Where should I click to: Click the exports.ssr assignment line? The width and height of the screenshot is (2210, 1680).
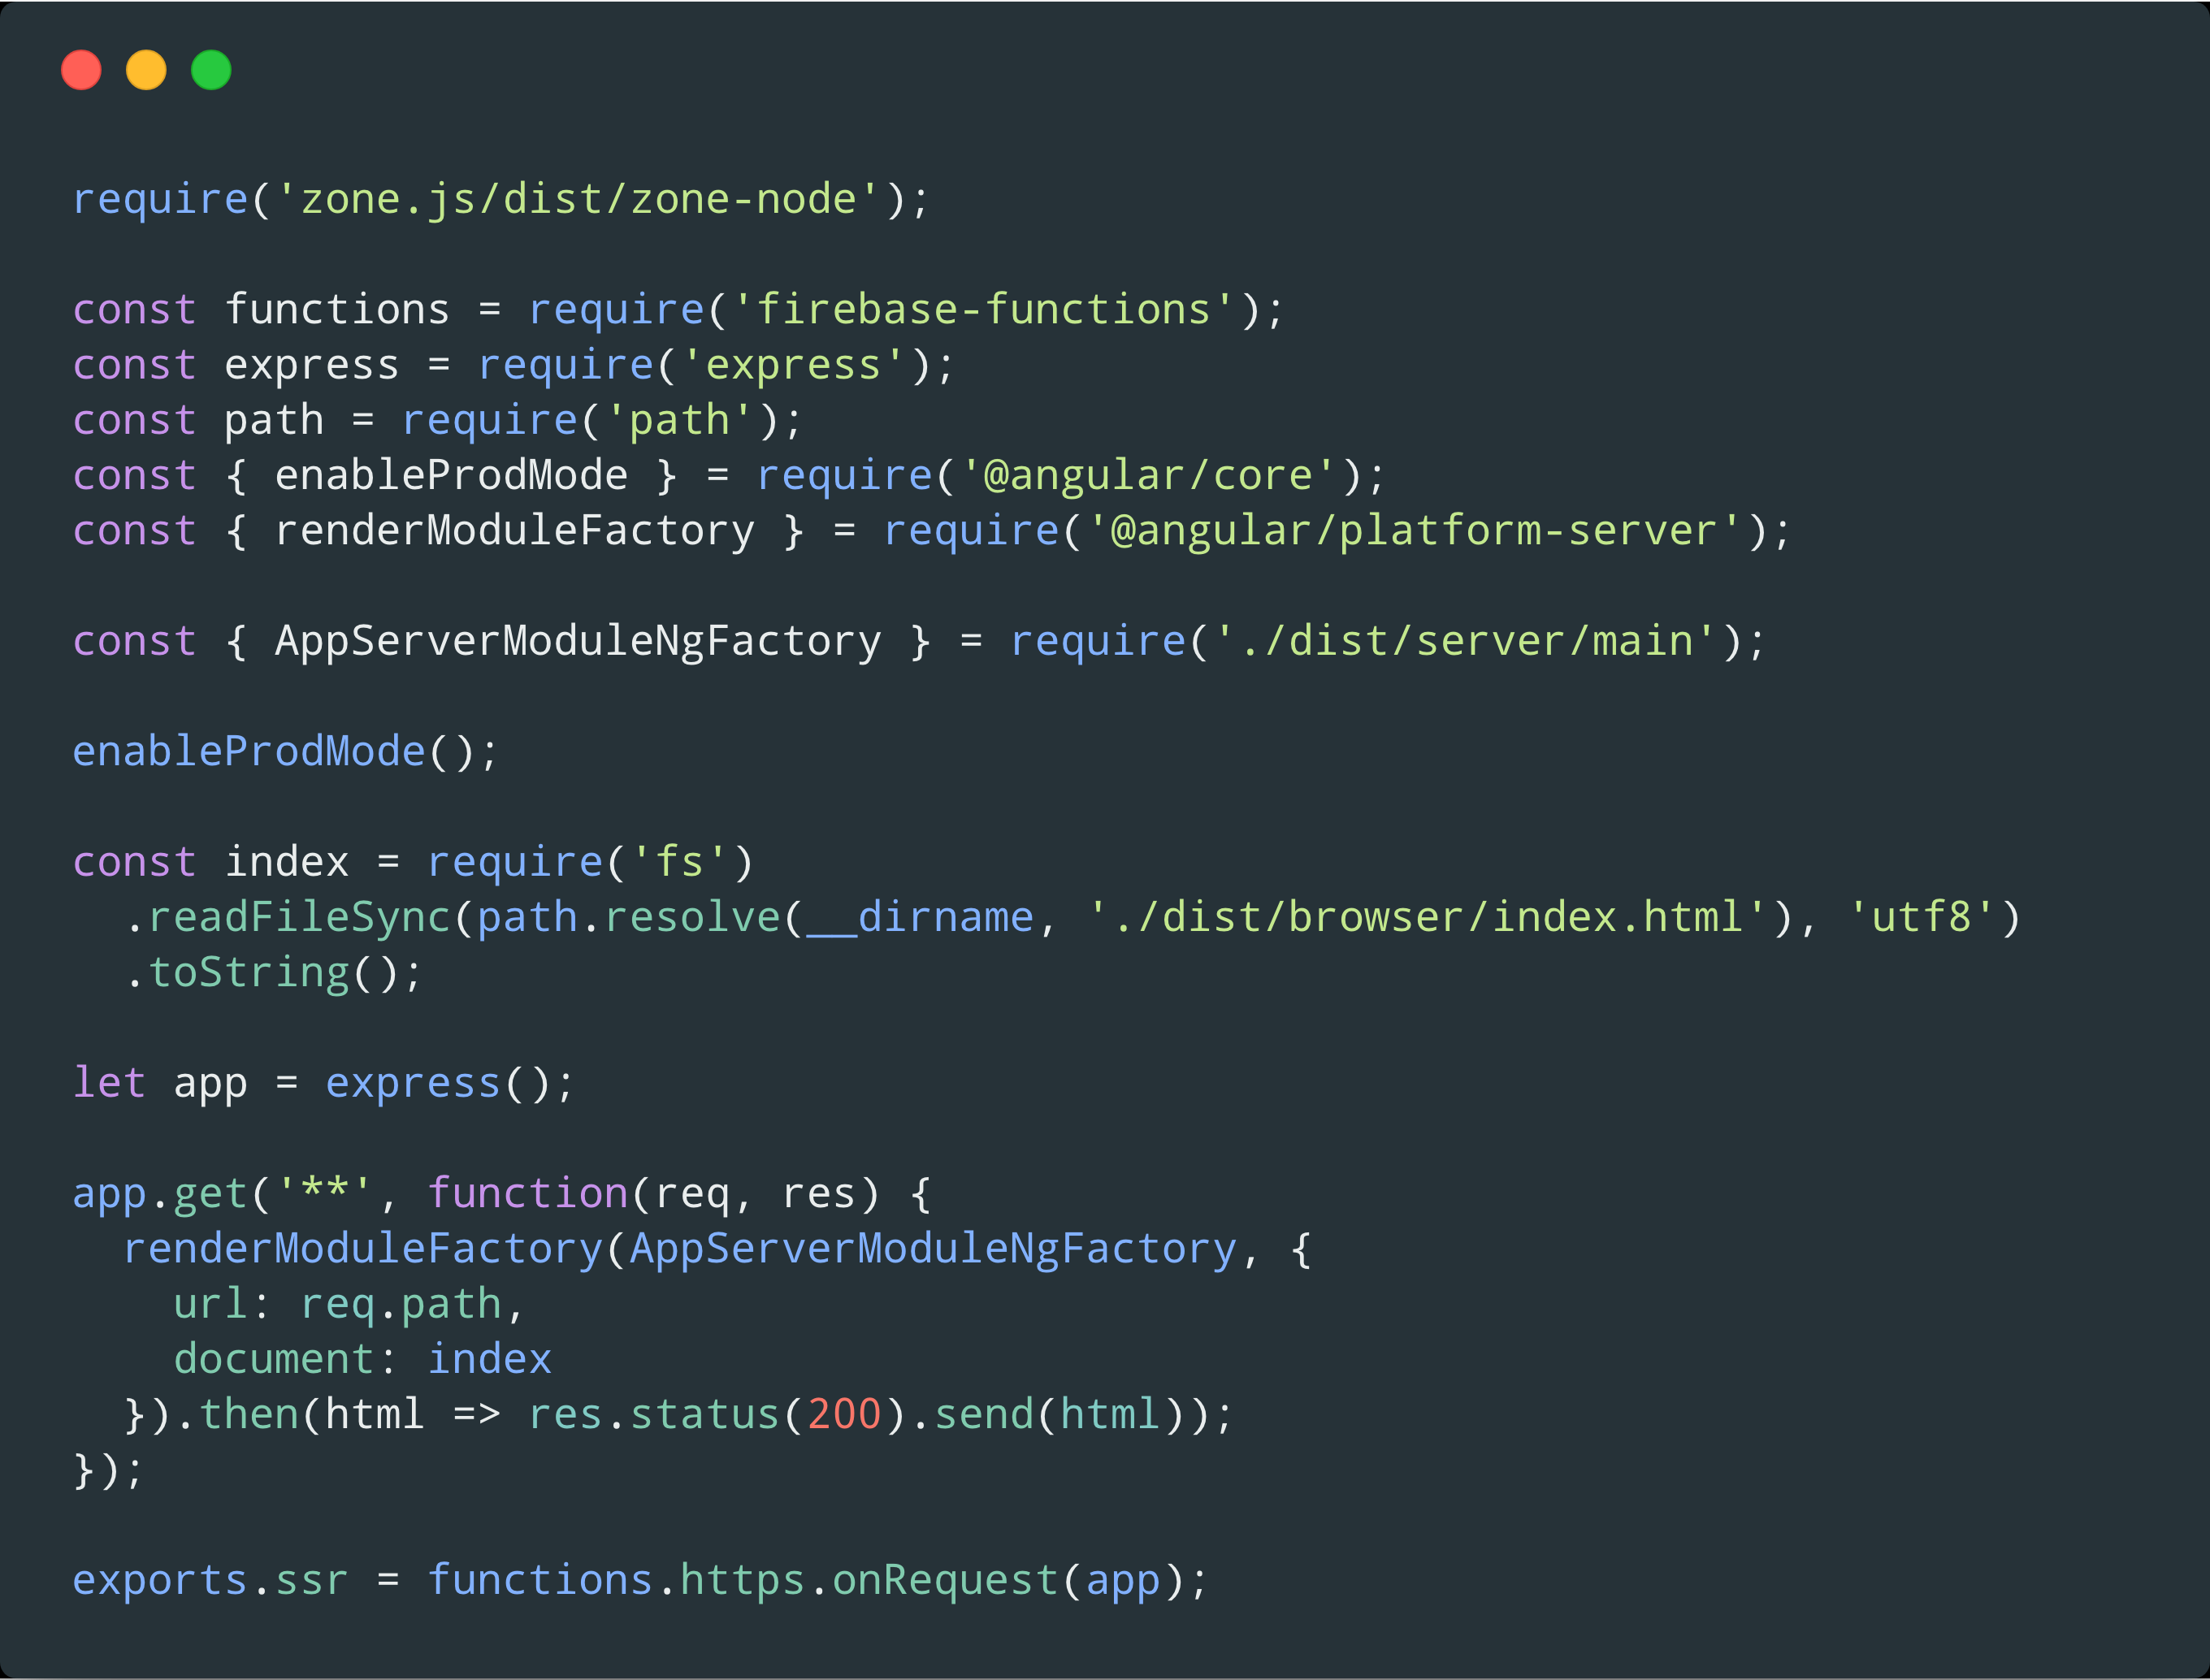(x=210, y=1579)
